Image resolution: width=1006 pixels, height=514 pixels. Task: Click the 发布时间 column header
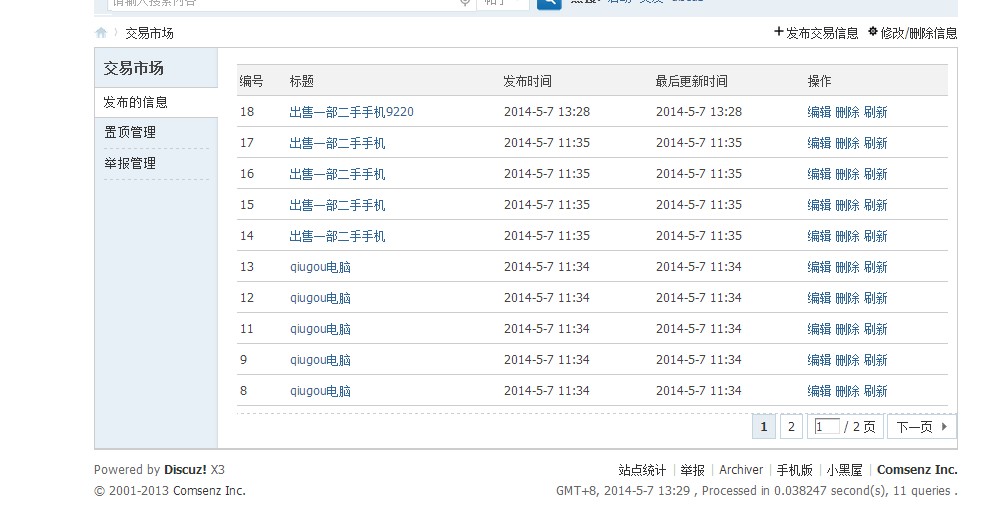click(x=527, y=81)
